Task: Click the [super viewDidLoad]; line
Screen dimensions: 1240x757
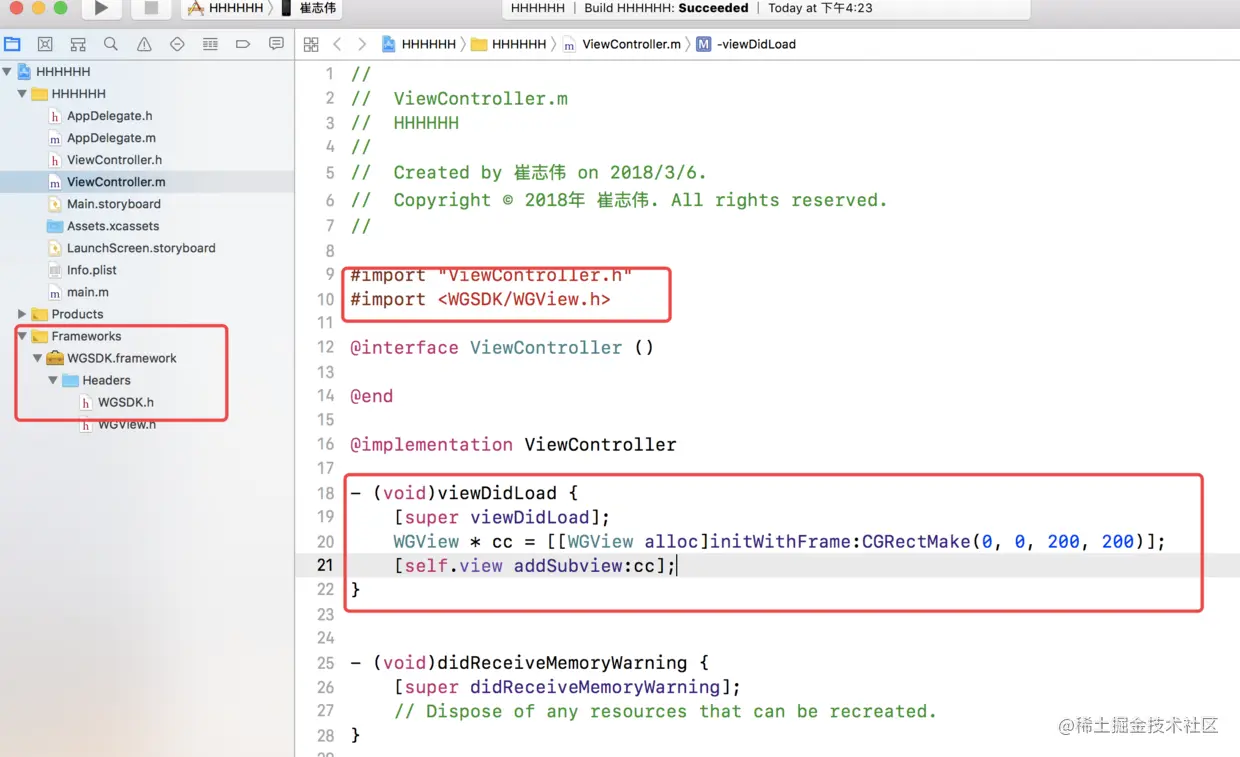Action: click(x=501, y=517)
